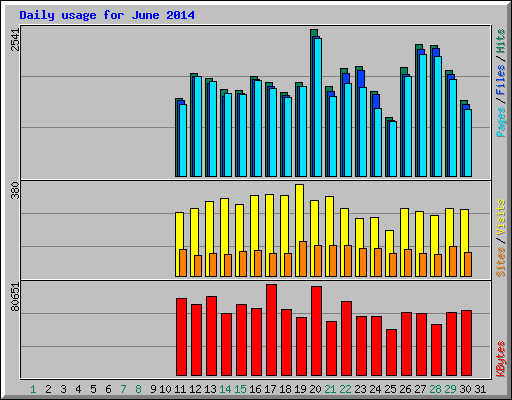Click the 80651 y-axis maximum label
This screenshot has height=400, width=512.
(15, 297)
